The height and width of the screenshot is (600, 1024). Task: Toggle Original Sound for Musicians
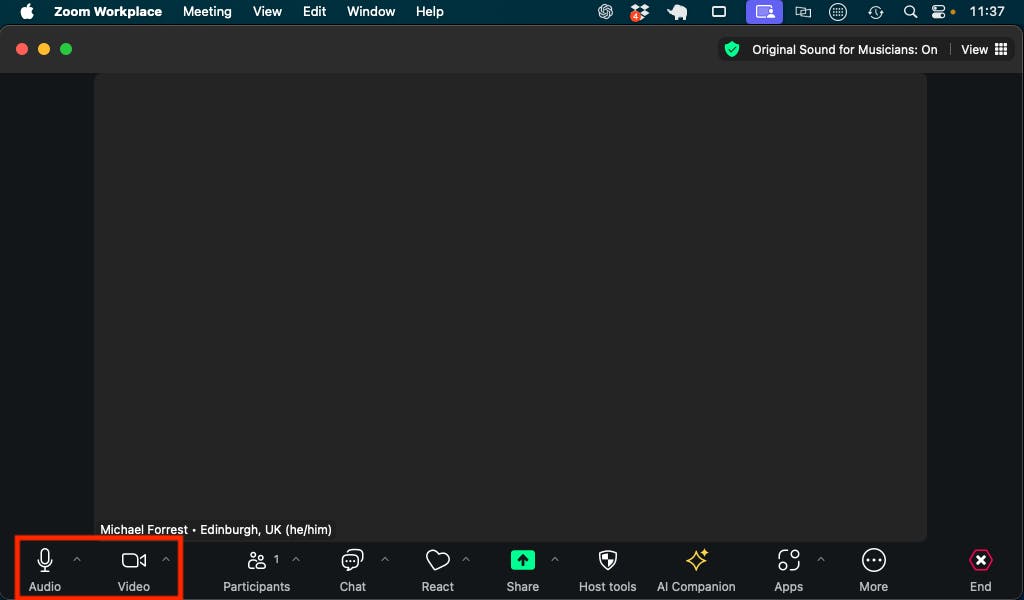(844, 50)
